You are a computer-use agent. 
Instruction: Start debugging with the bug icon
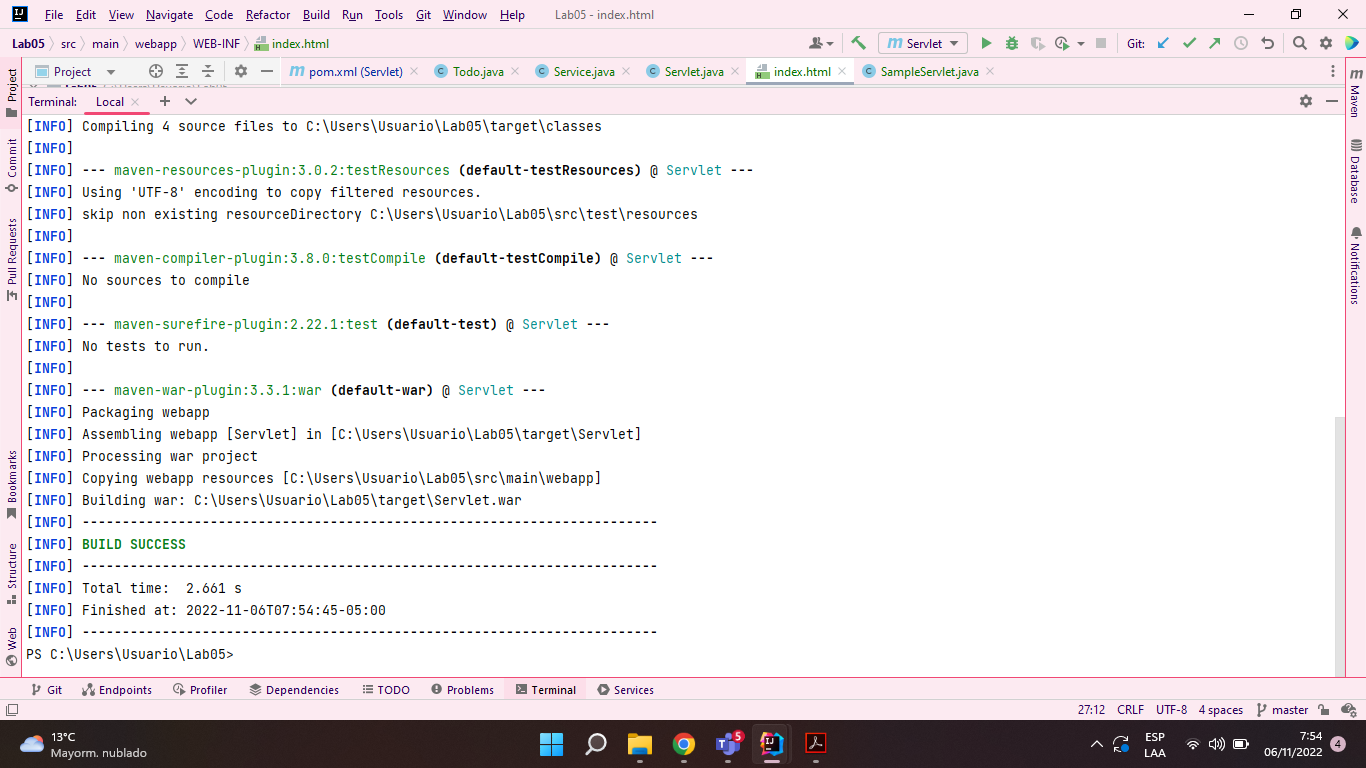[x=1013, y=44]
